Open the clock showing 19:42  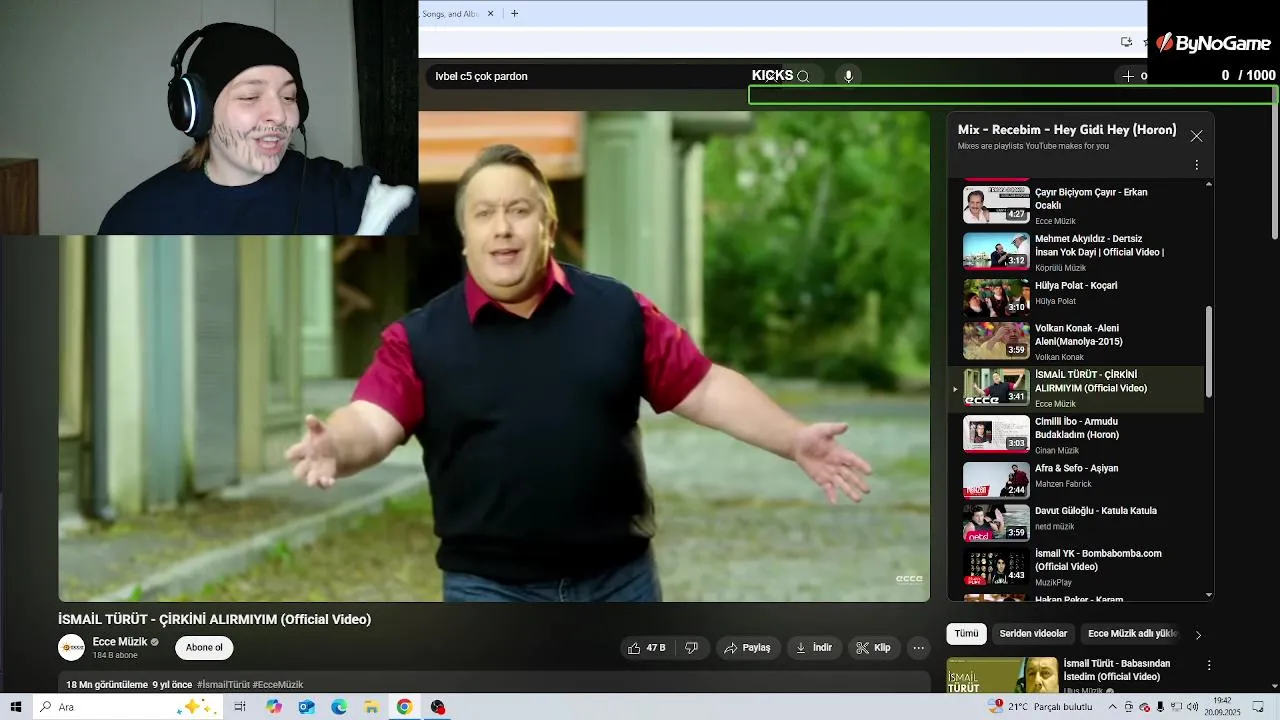coord(1222,707)
